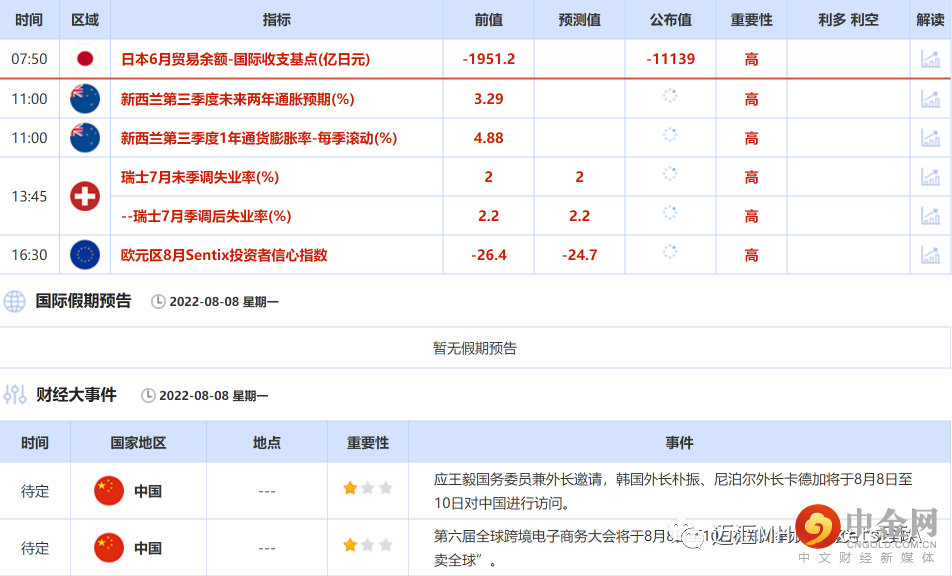Click loading spinner in 欧元区Sentix row
Viewport: 952px width, 576px height.
[670, 252]
